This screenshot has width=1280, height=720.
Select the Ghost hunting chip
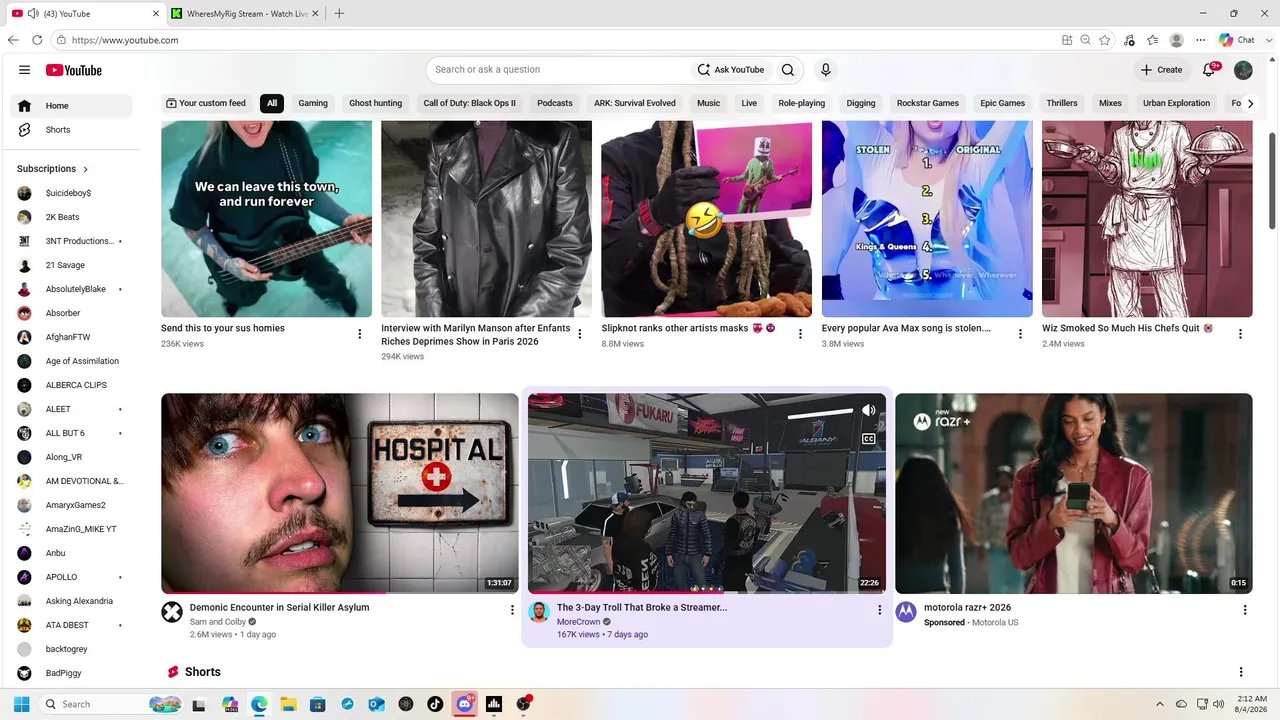[375, 103]
